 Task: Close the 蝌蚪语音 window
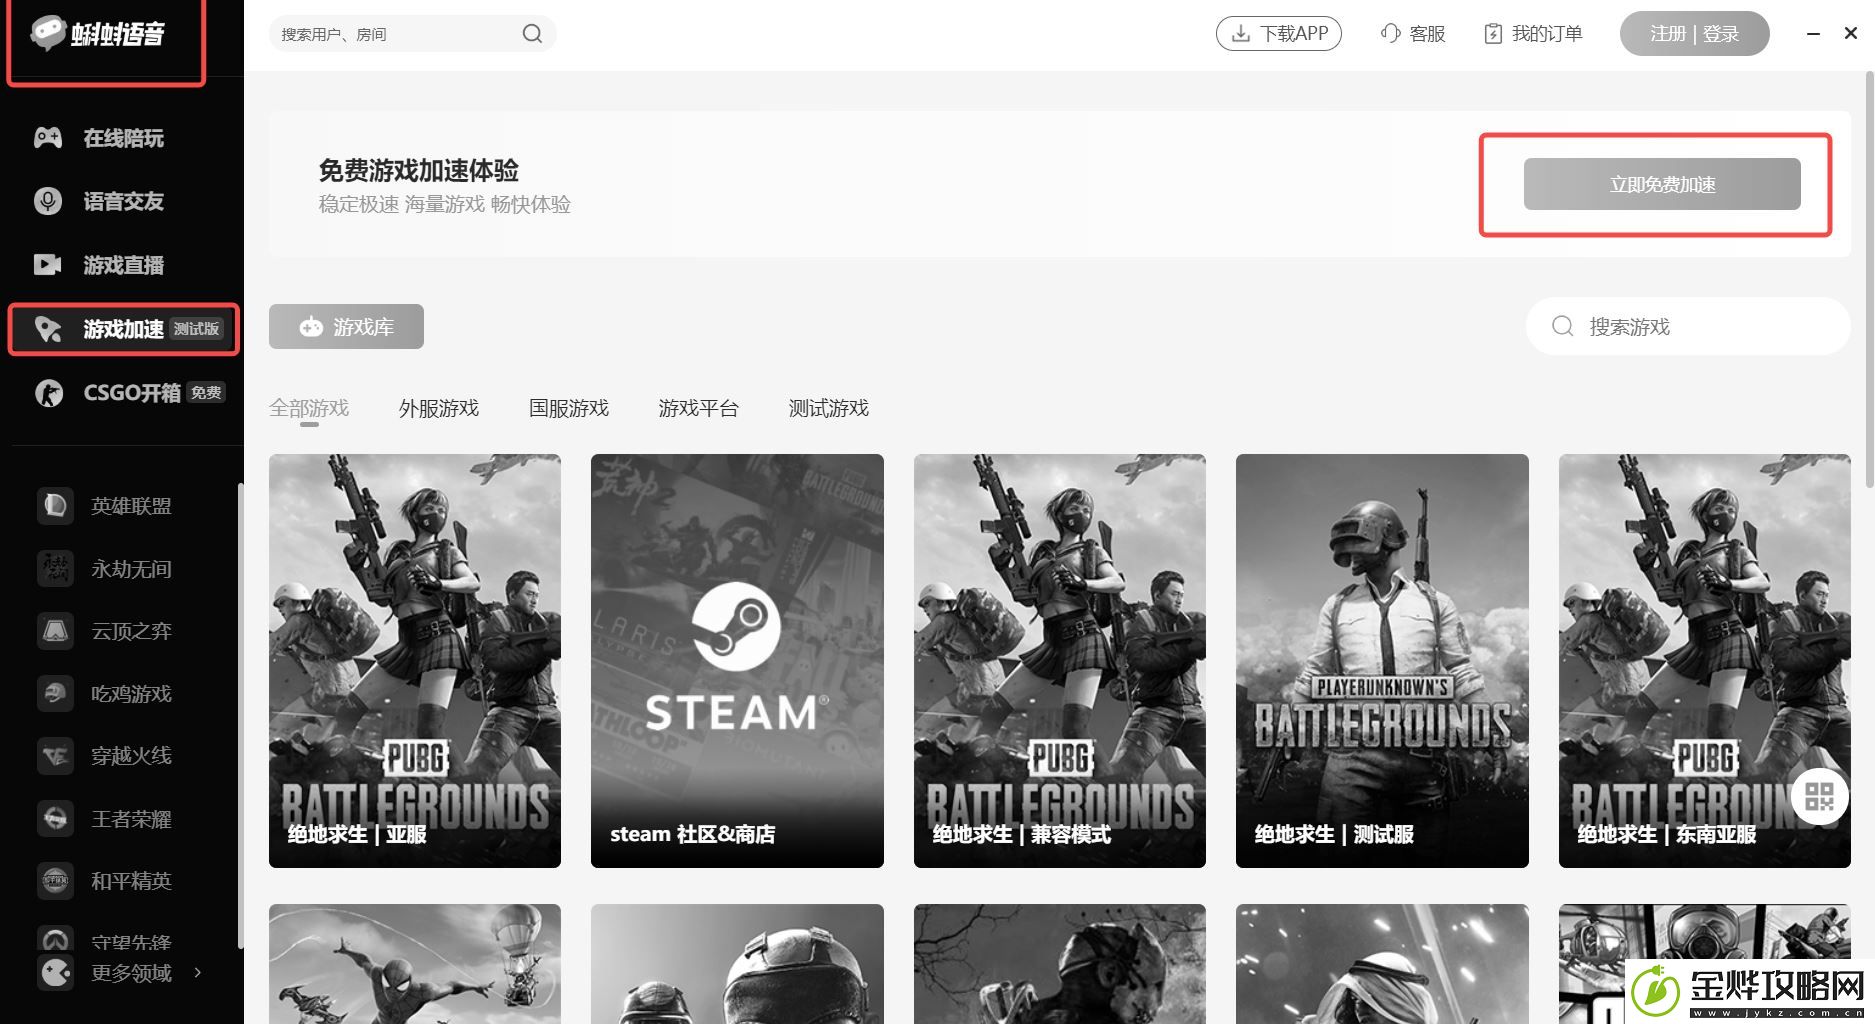point(1851,33)
